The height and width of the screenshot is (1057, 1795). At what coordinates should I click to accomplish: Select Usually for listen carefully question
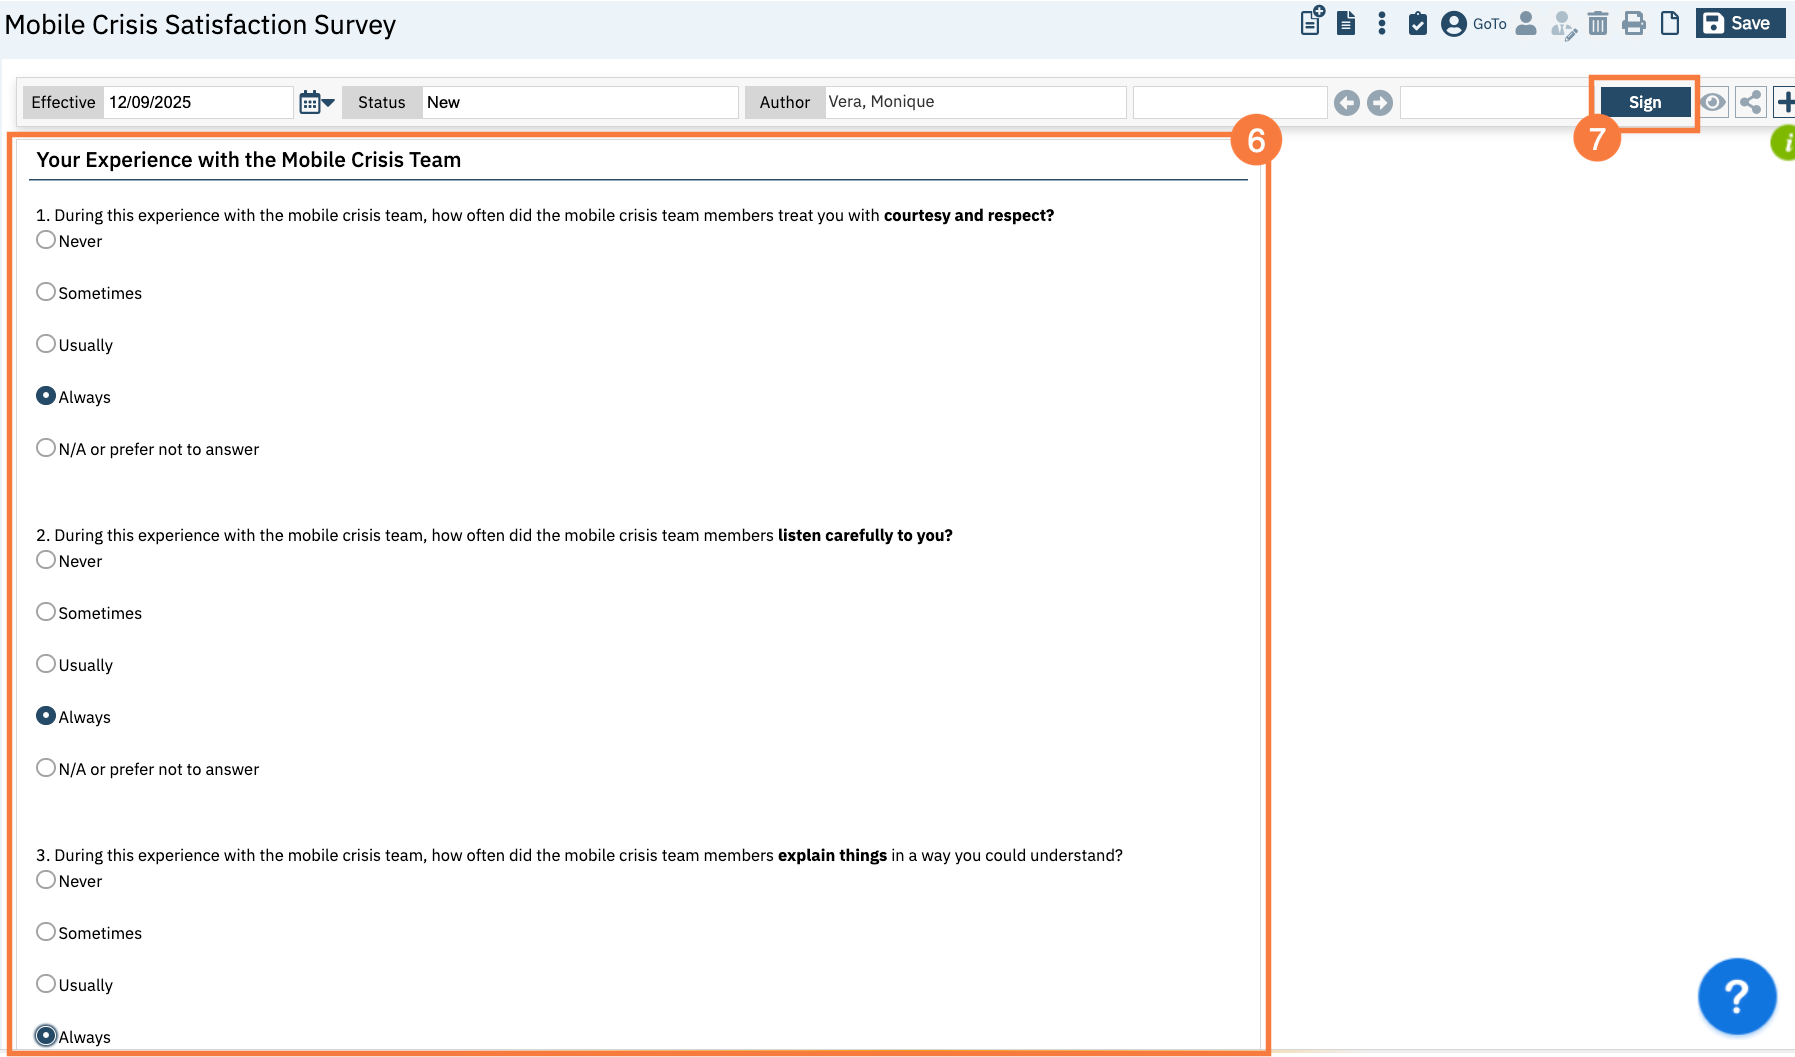(x=46, y=664)
